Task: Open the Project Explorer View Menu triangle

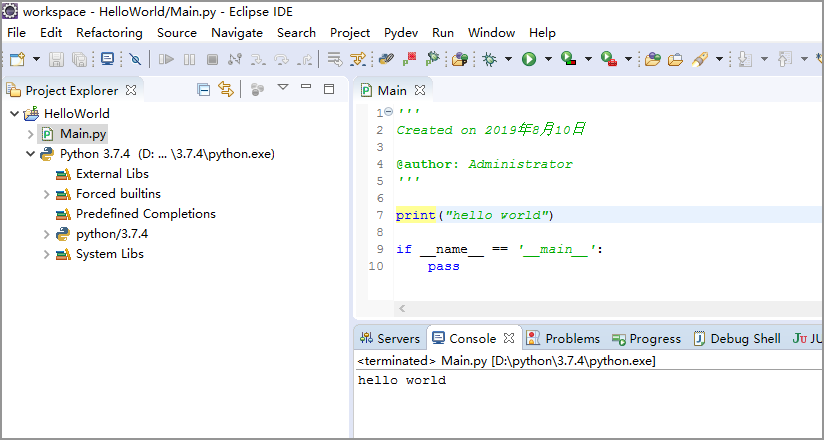Action: (283, 87)
